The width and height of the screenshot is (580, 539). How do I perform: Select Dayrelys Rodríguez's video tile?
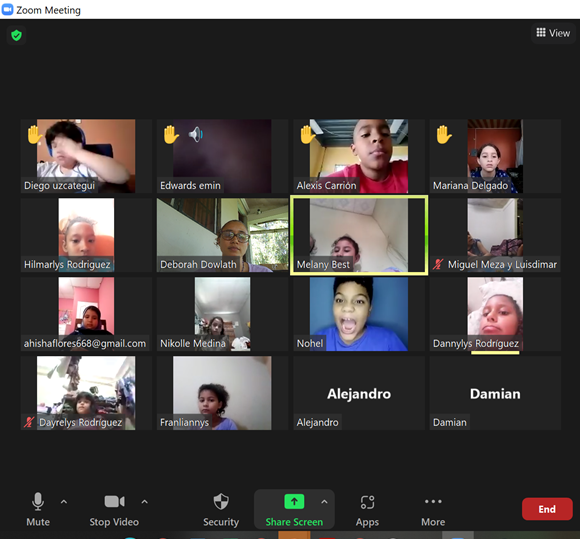(86, 393)
